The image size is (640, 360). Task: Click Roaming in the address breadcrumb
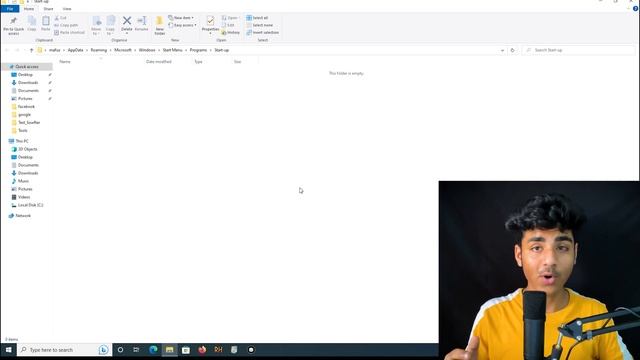(x=99, y=50)
